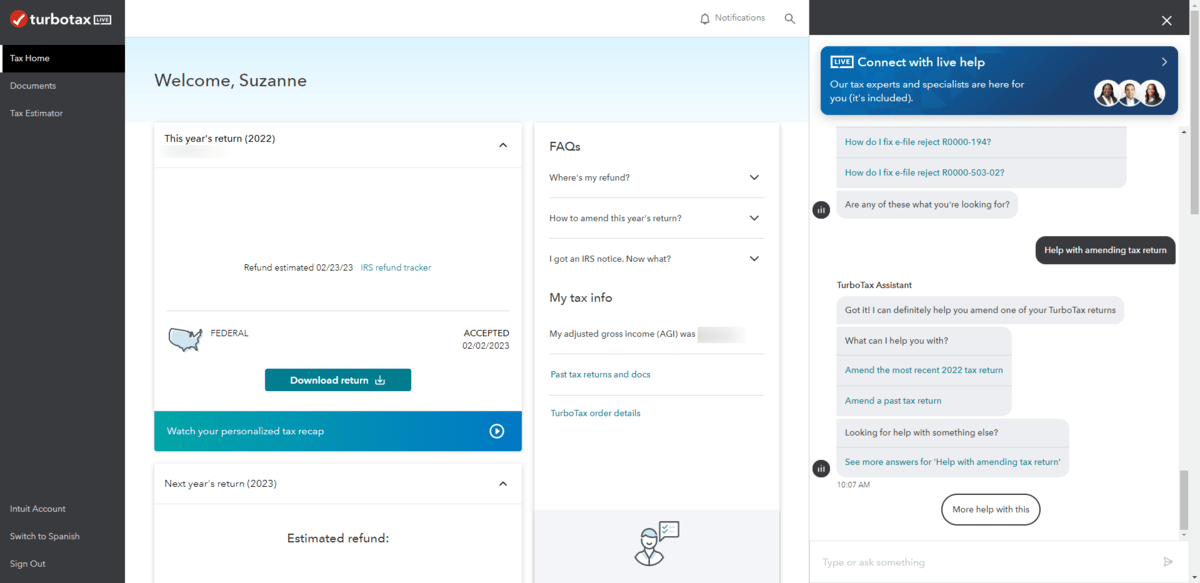Play the personalized tax recap
This screenshot has height=583, width=1200.
pos(497,431)
